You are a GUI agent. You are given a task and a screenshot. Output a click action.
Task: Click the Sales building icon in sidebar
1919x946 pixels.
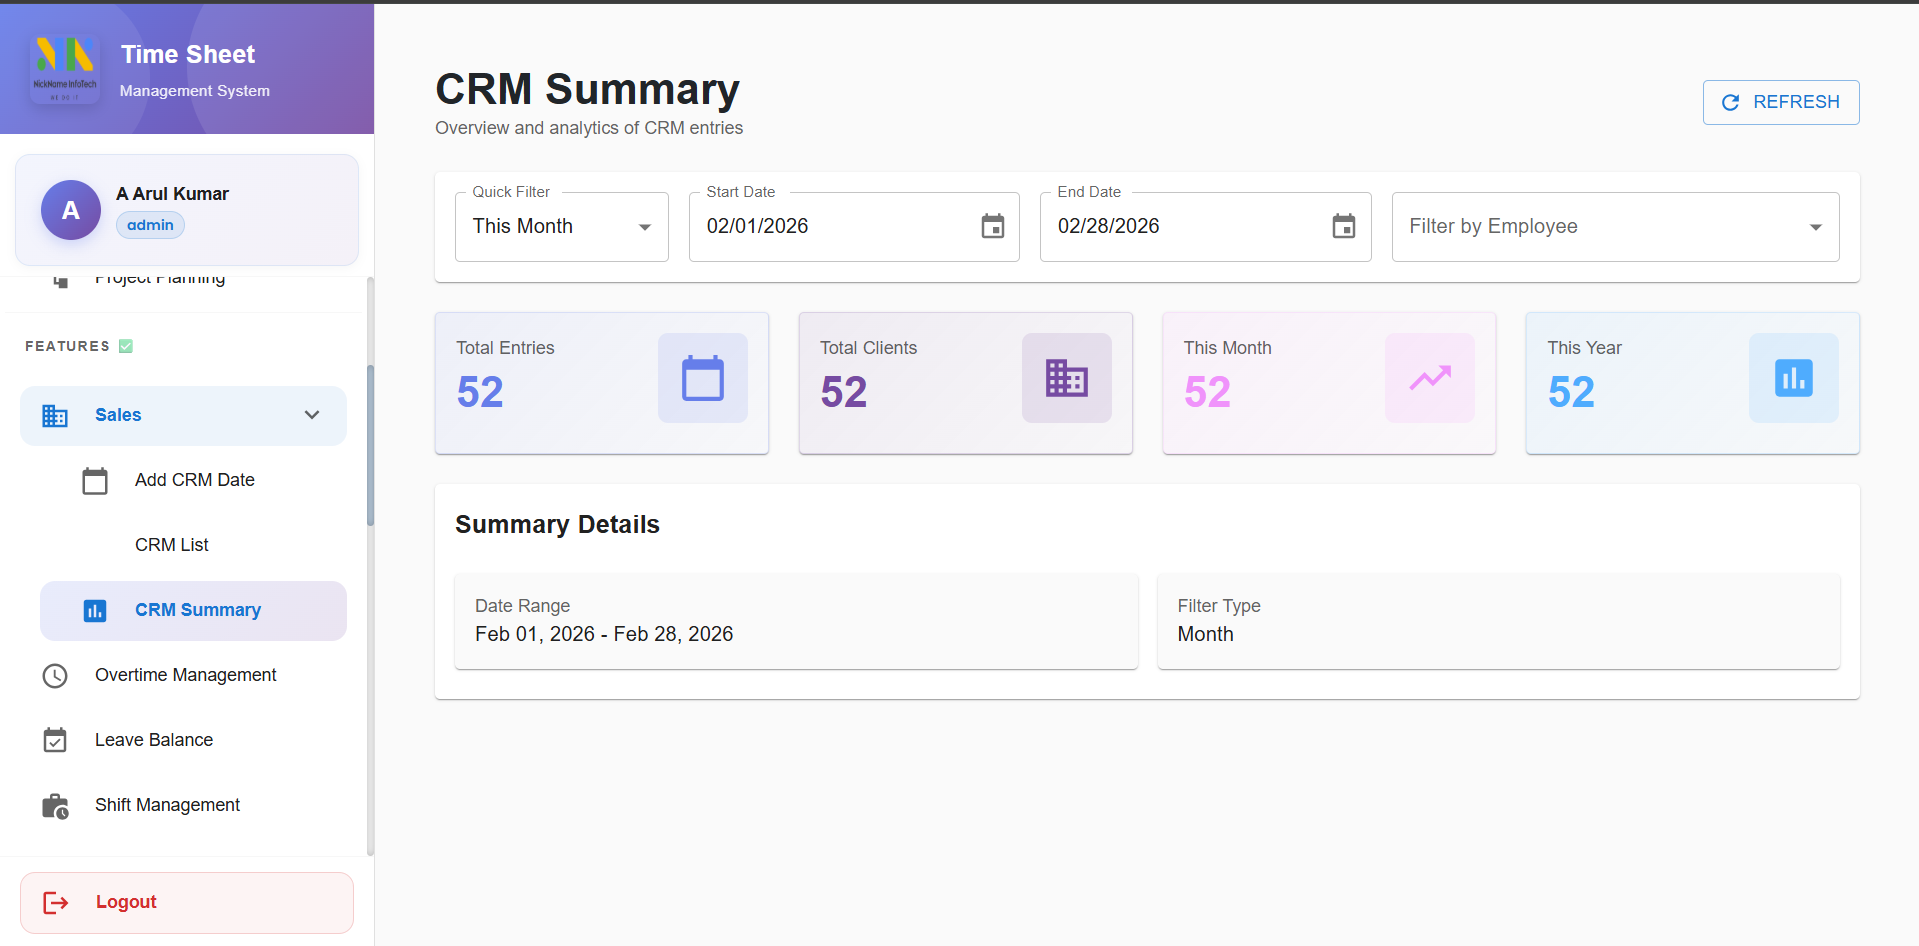(x=55, y=415)
